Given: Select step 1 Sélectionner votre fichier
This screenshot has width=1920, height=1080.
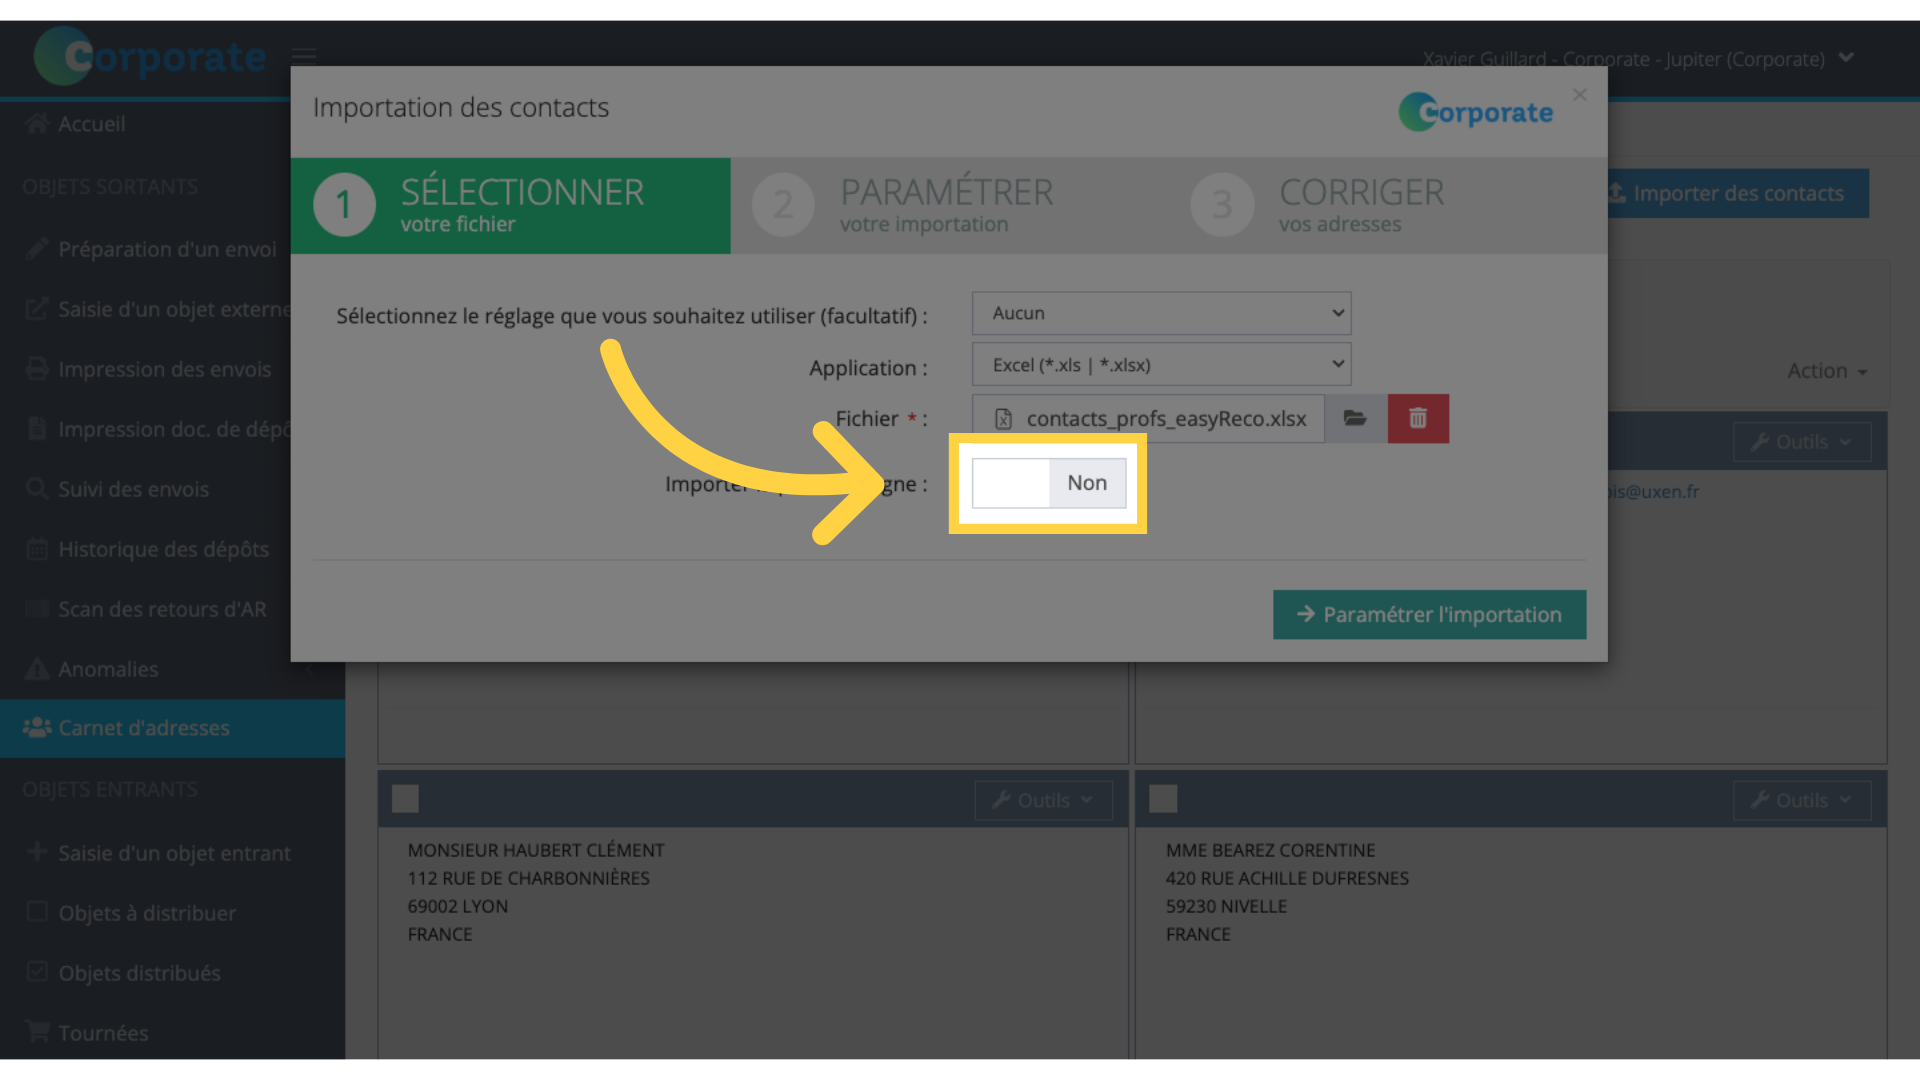Looking at the screenshot, I should tap(510, 205).
